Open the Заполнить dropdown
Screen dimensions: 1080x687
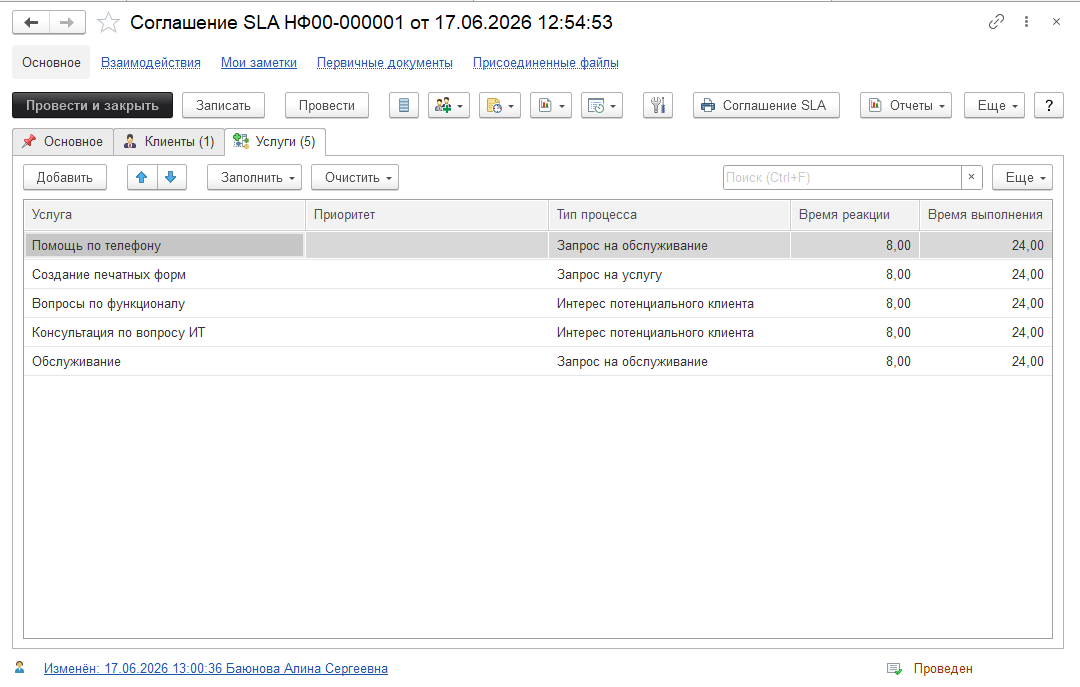254,177
